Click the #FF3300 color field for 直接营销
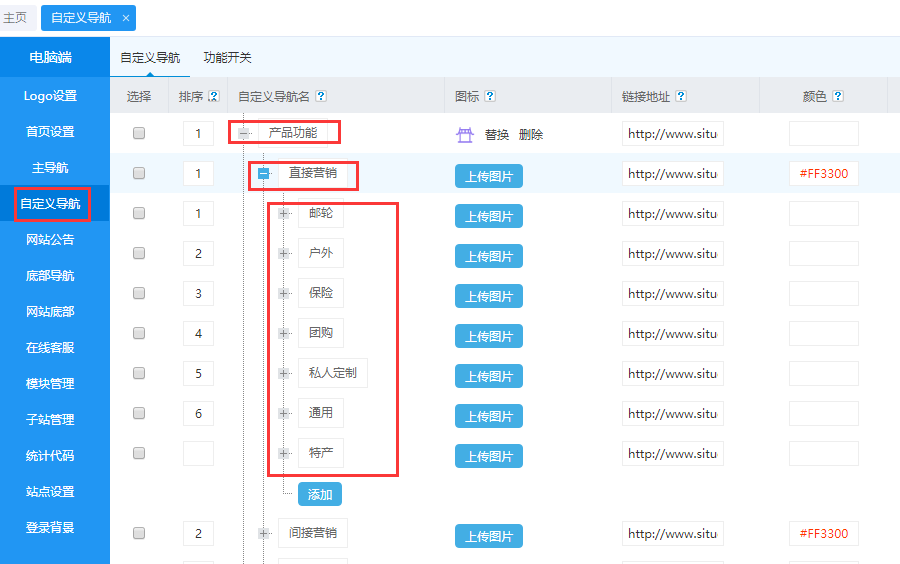Viewport: 900px width, 564px height. (x=823, y=174)
